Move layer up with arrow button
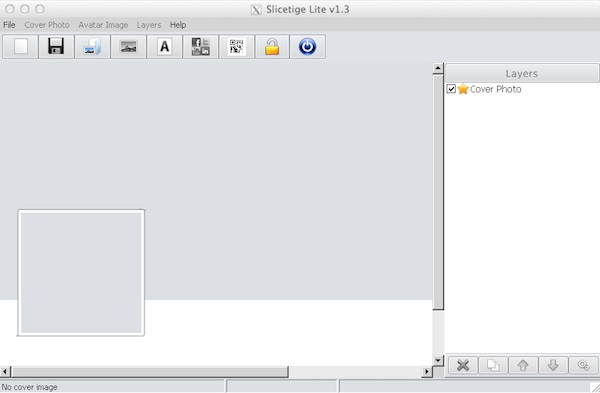 point(523,365)
